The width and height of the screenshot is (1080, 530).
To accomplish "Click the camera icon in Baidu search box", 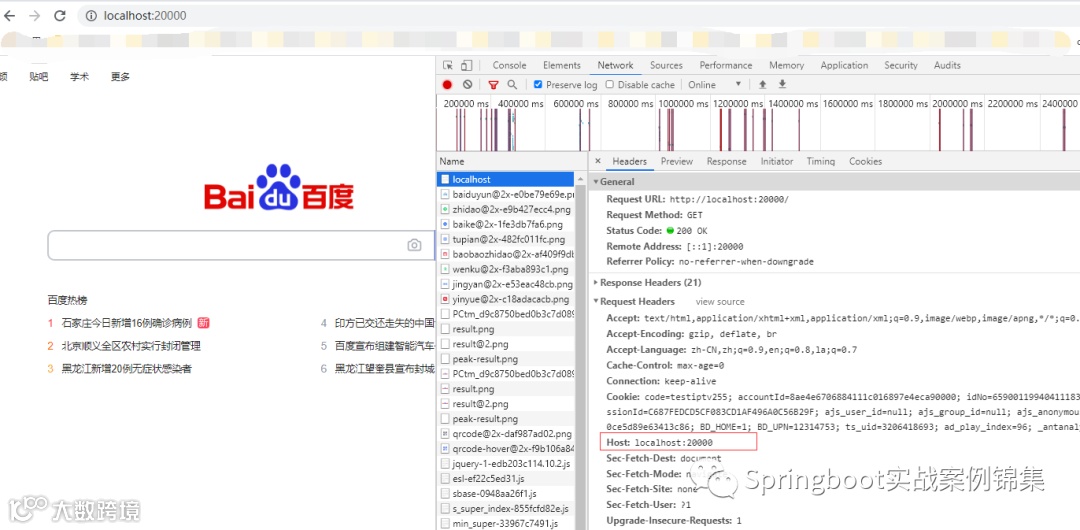I will click(414, 245).
